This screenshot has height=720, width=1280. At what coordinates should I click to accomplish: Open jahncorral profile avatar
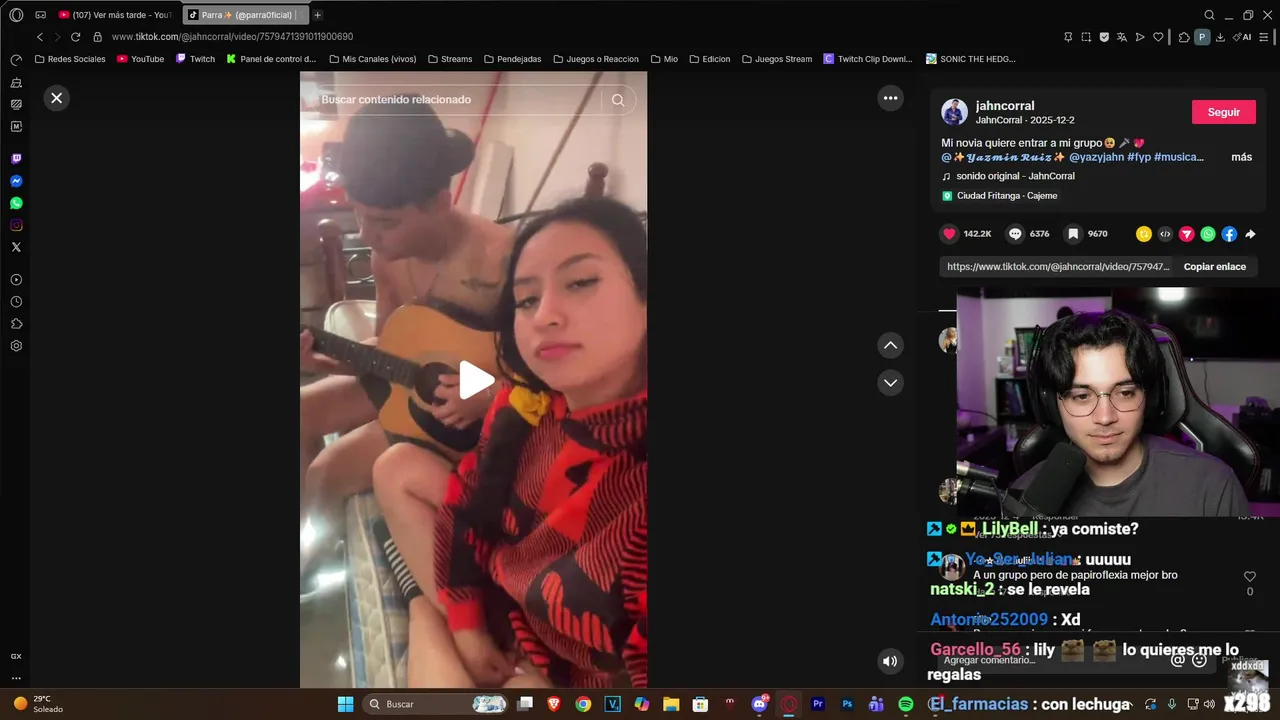954,112
